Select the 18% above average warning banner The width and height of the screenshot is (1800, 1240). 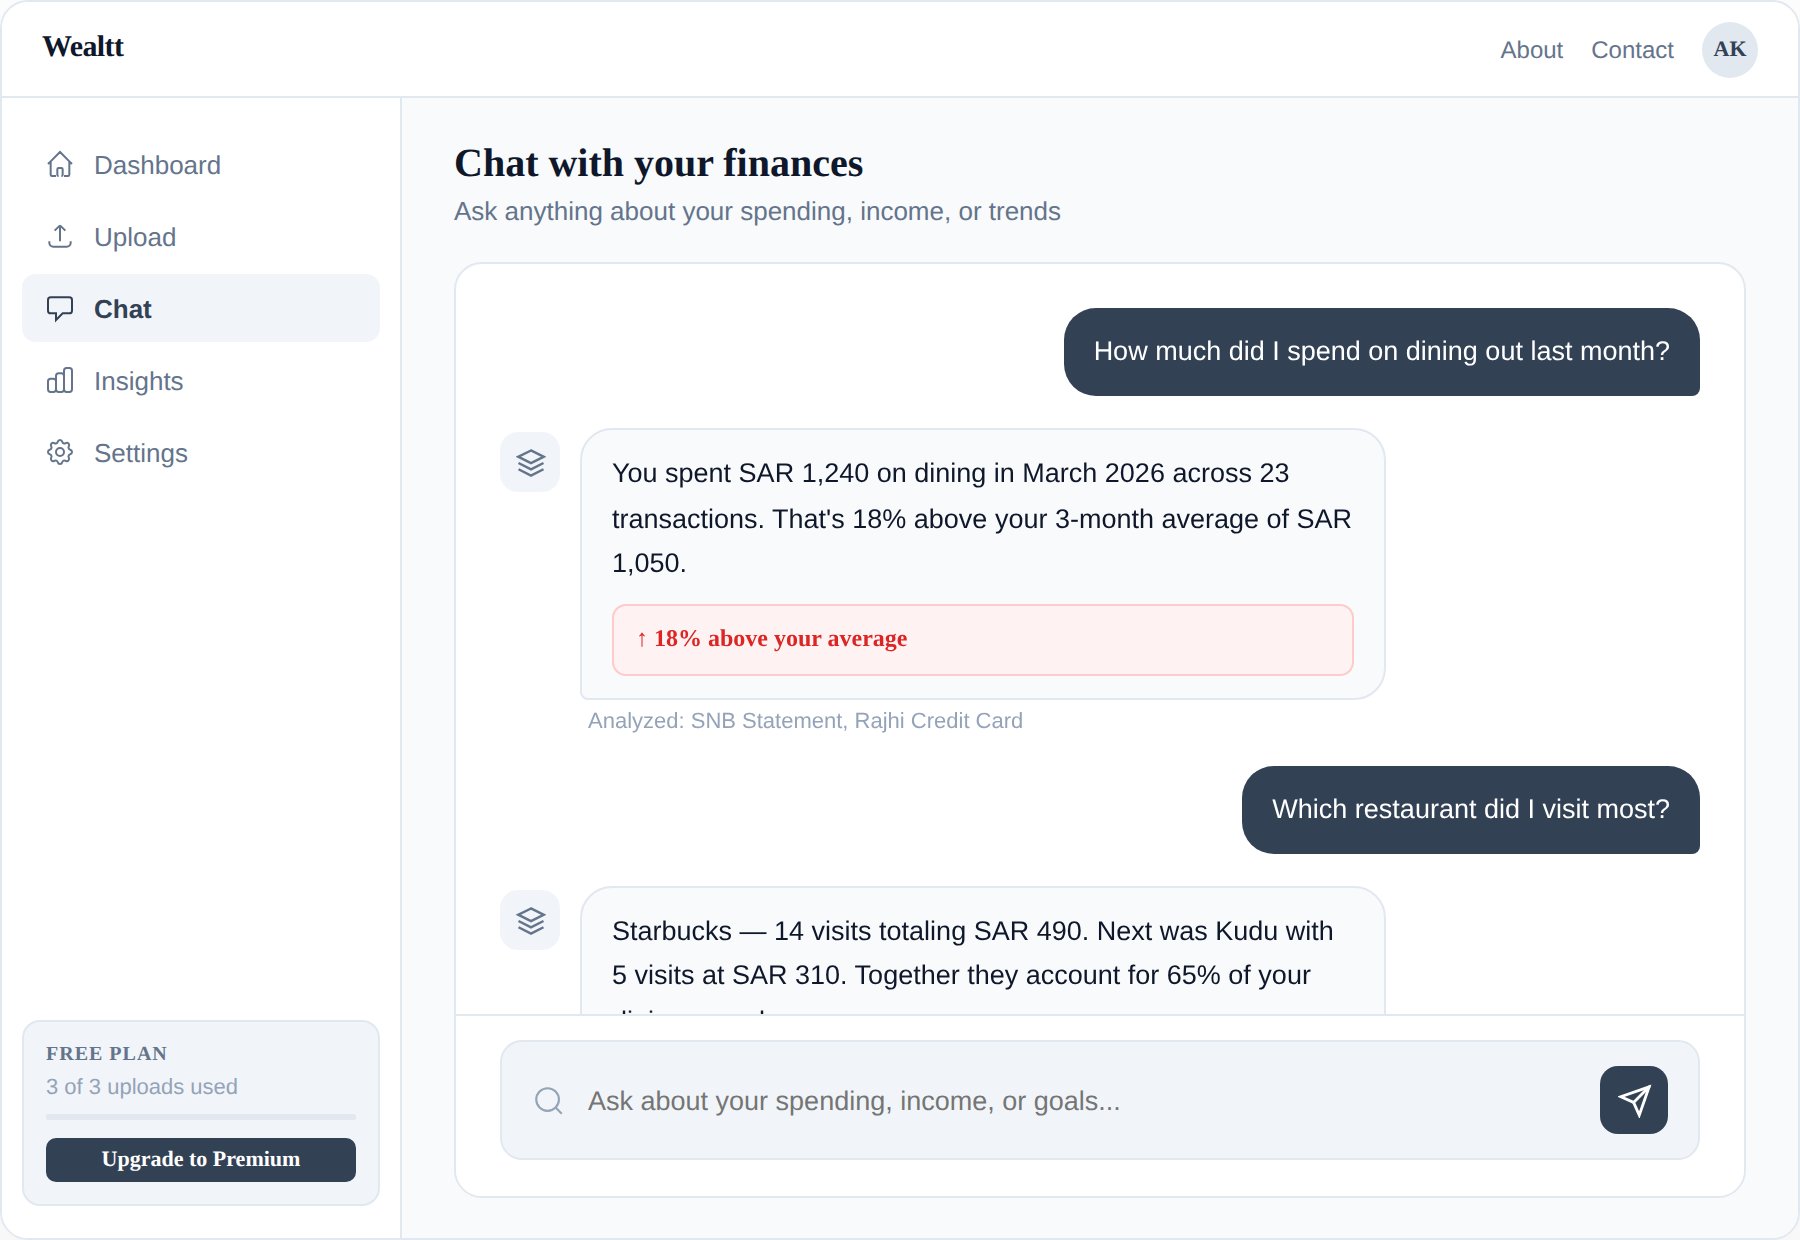[x=982, y=639]
